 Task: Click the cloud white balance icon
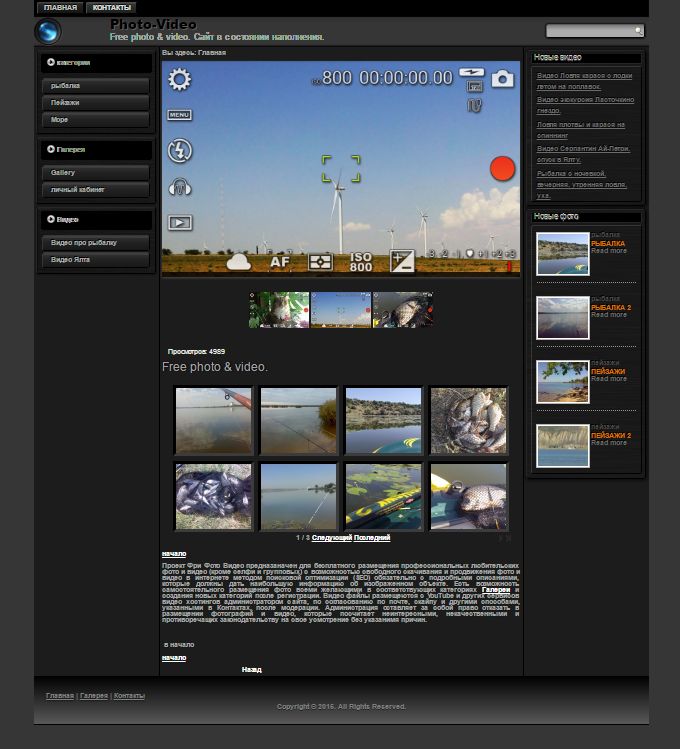[x=239, y=262]
